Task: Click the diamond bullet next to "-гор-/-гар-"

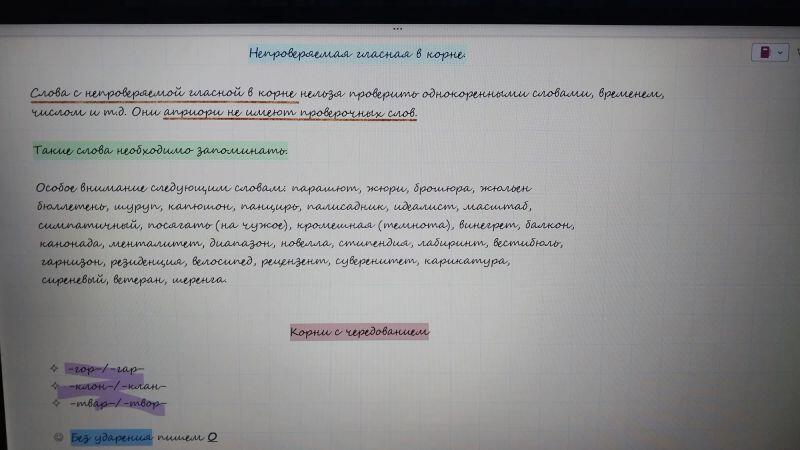Action: click(x=54, y=368)
